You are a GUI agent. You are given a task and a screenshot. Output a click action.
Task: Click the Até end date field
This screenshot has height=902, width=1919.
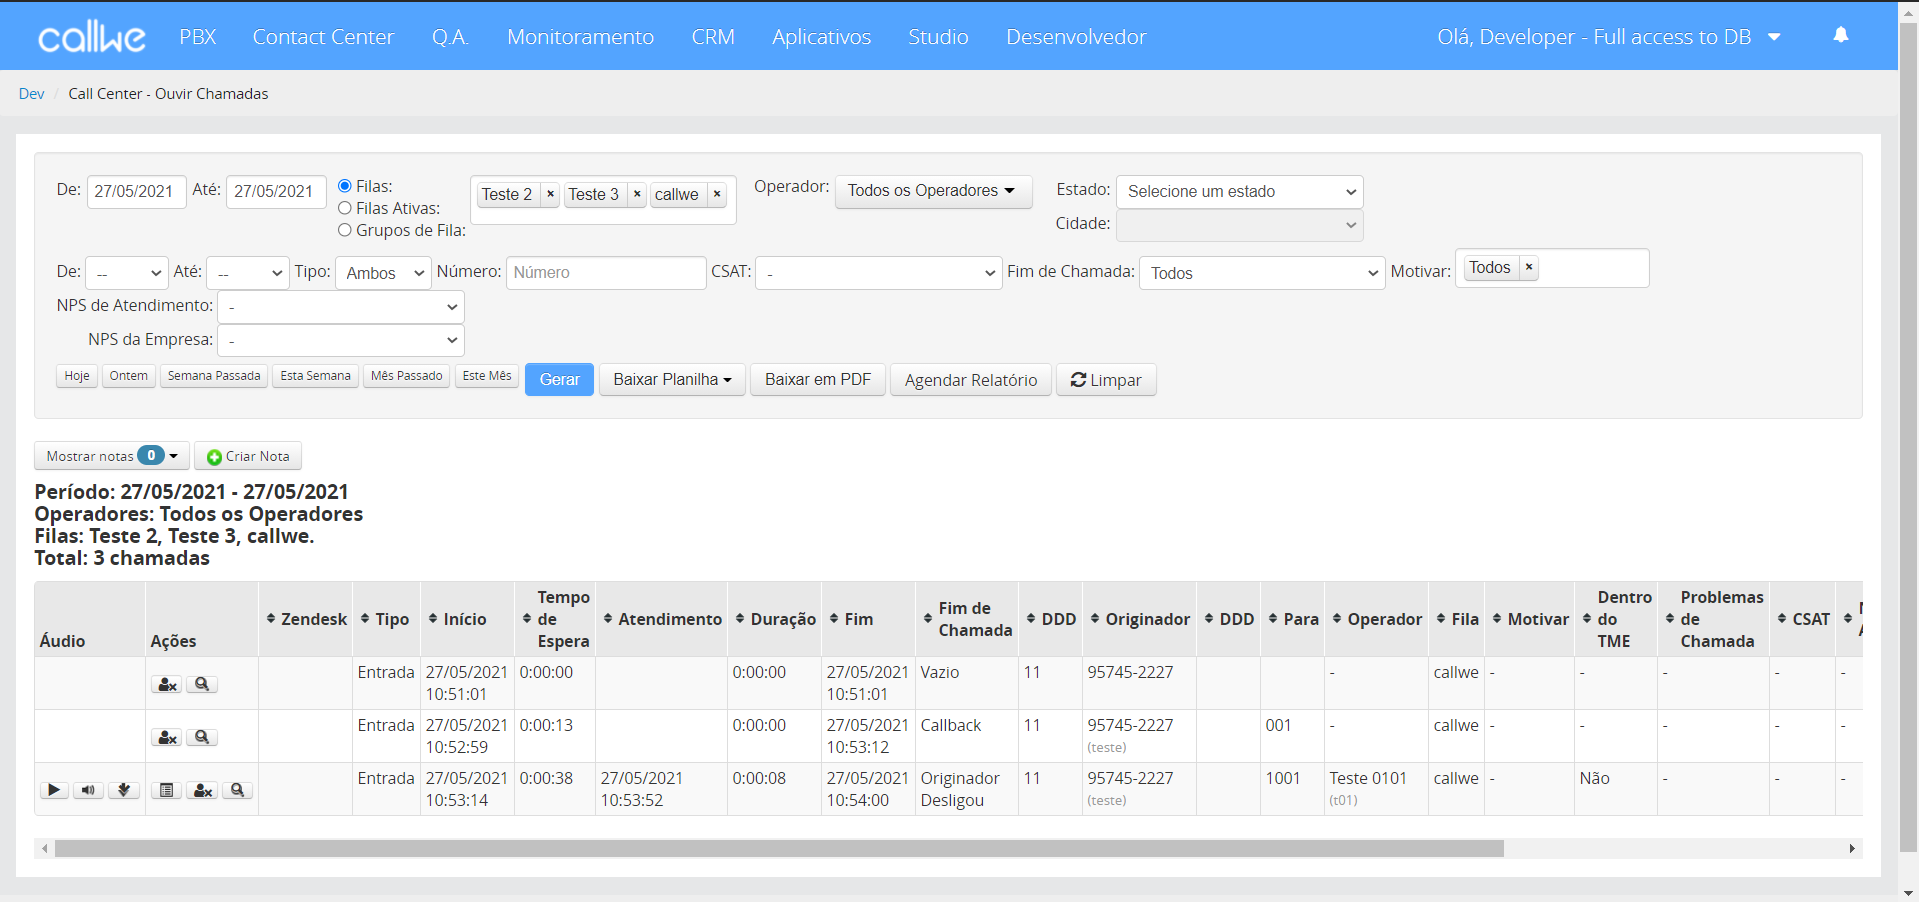click(276, 191)
